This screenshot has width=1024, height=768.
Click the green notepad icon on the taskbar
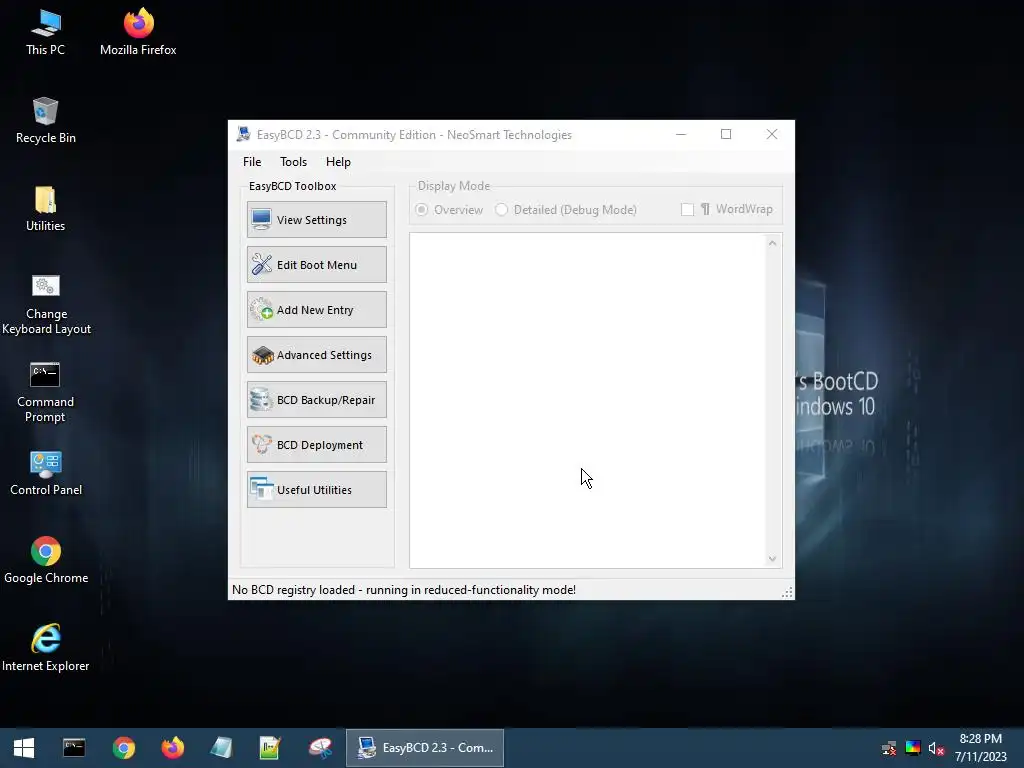pos(270,748)
